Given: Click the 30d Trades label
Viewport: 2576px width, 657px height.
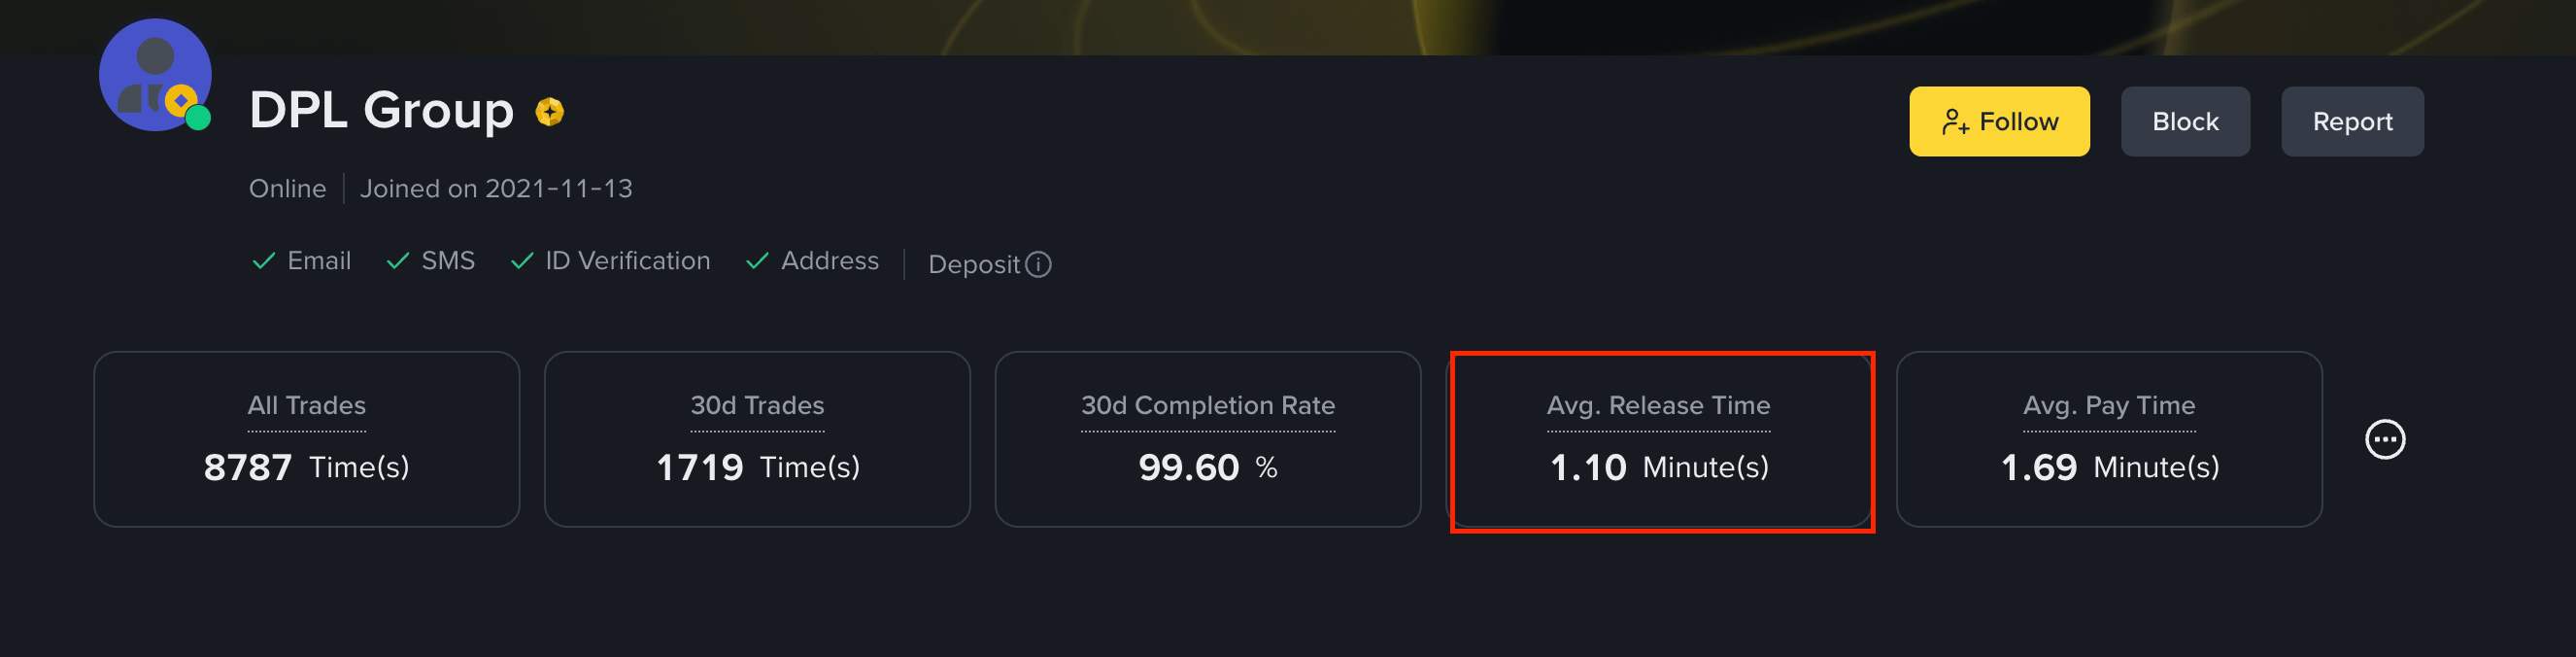Looking at the screenshot, I should (x=757, y=405).
